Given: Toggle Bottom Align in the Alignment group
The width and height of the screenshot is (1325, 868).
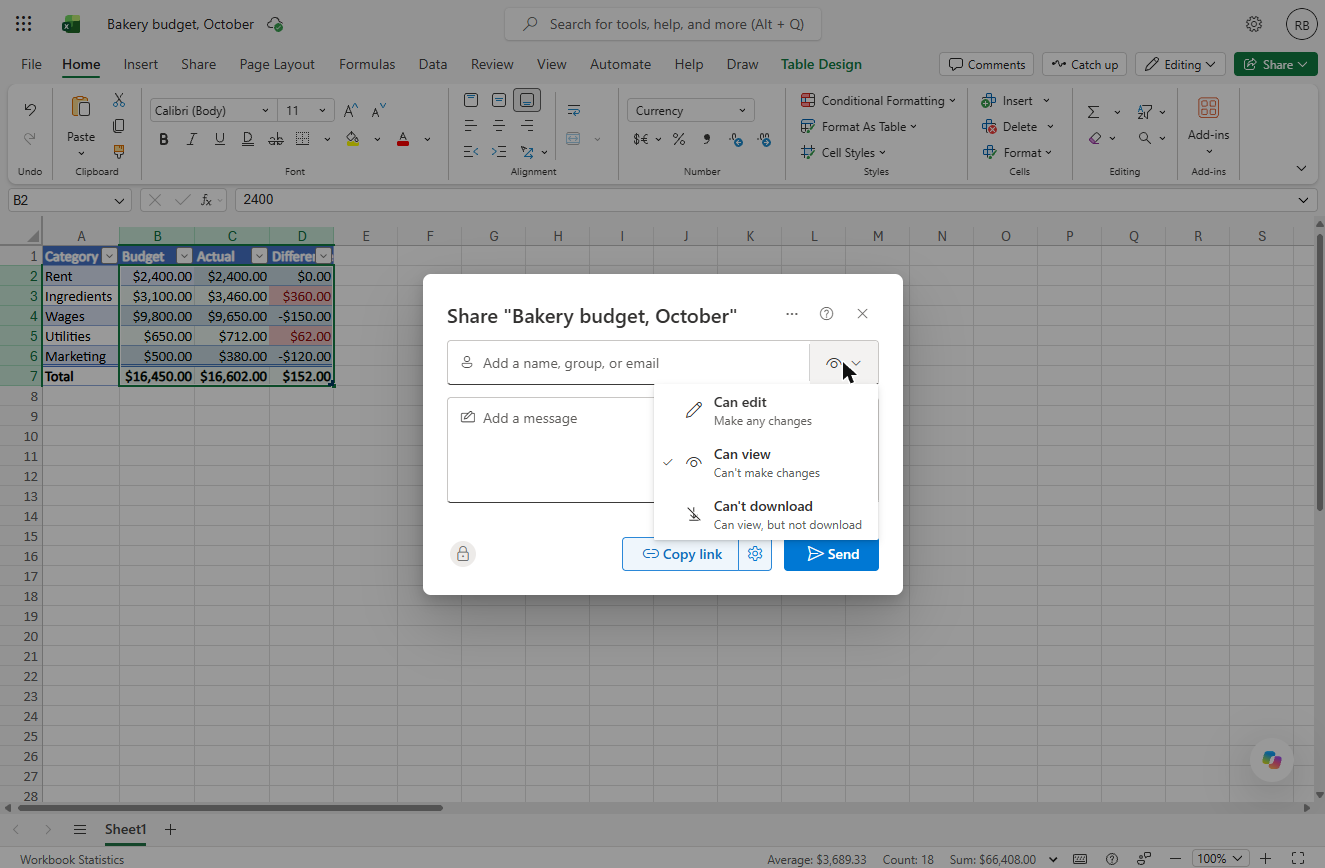Looking at the screenshot, I should 527,100.
